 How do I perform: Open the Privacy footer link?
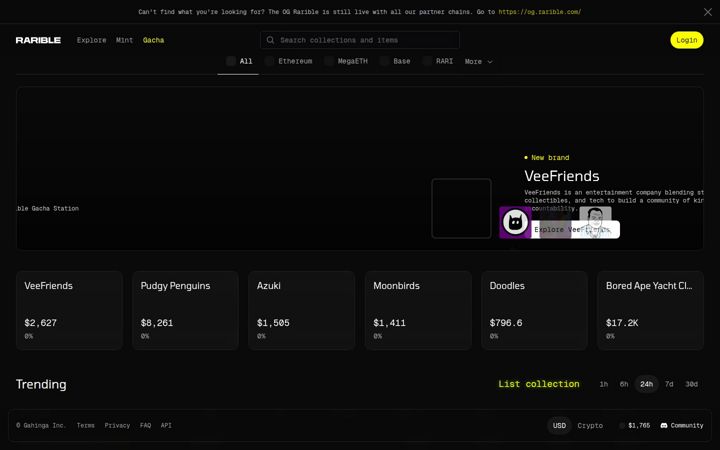(117, 426)
